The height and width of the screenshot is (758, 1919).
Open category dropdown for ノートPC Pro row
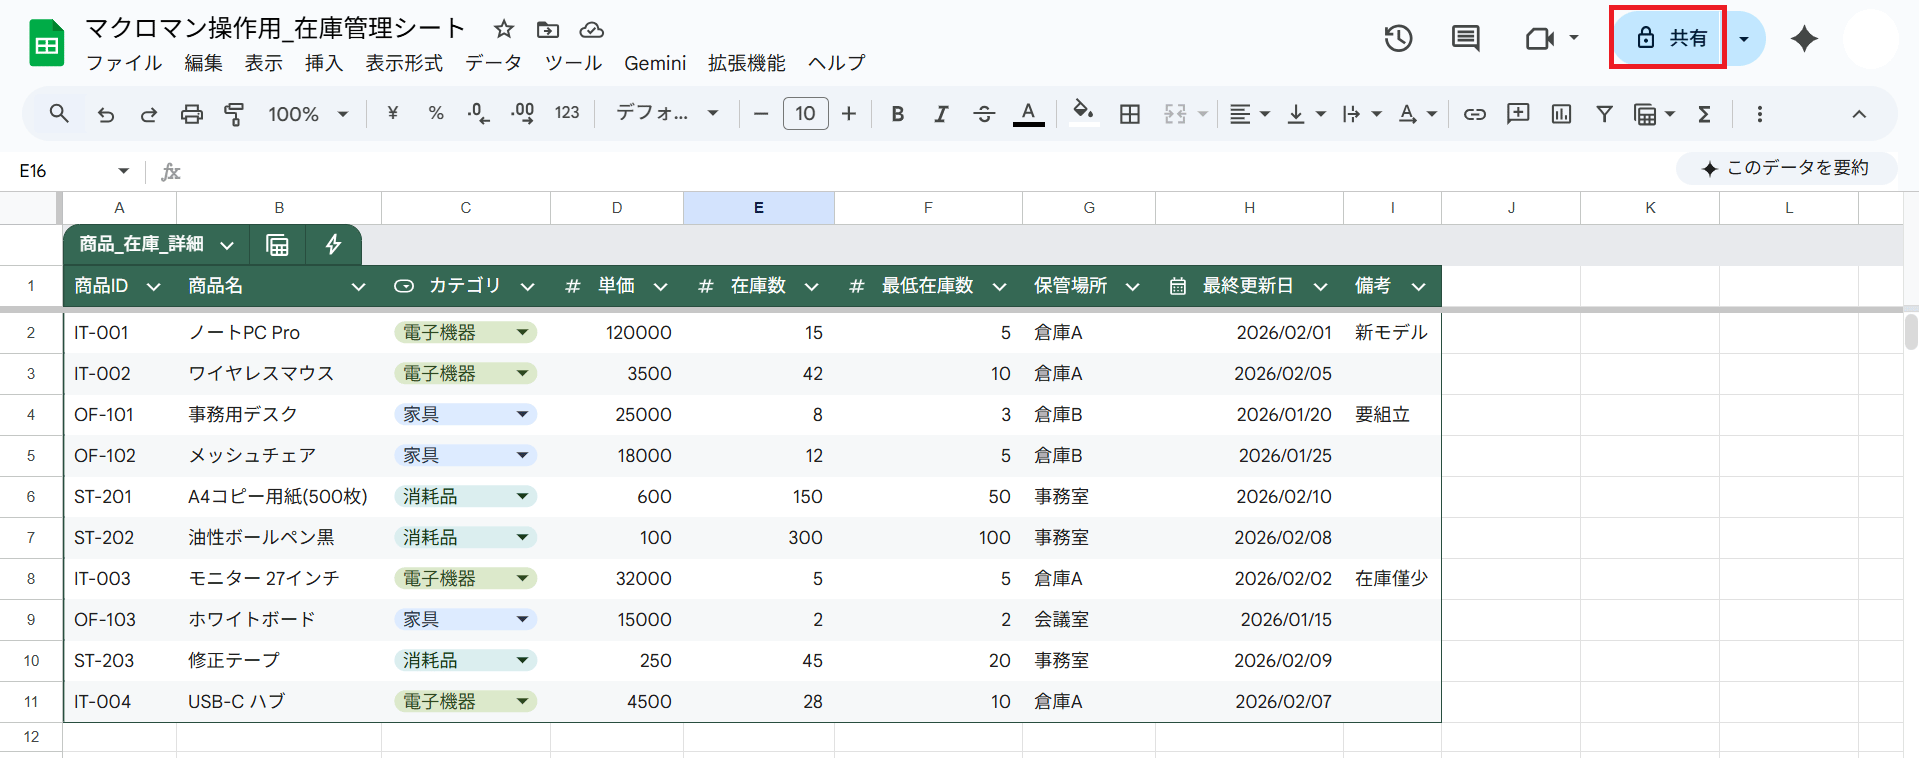point(522,332)
